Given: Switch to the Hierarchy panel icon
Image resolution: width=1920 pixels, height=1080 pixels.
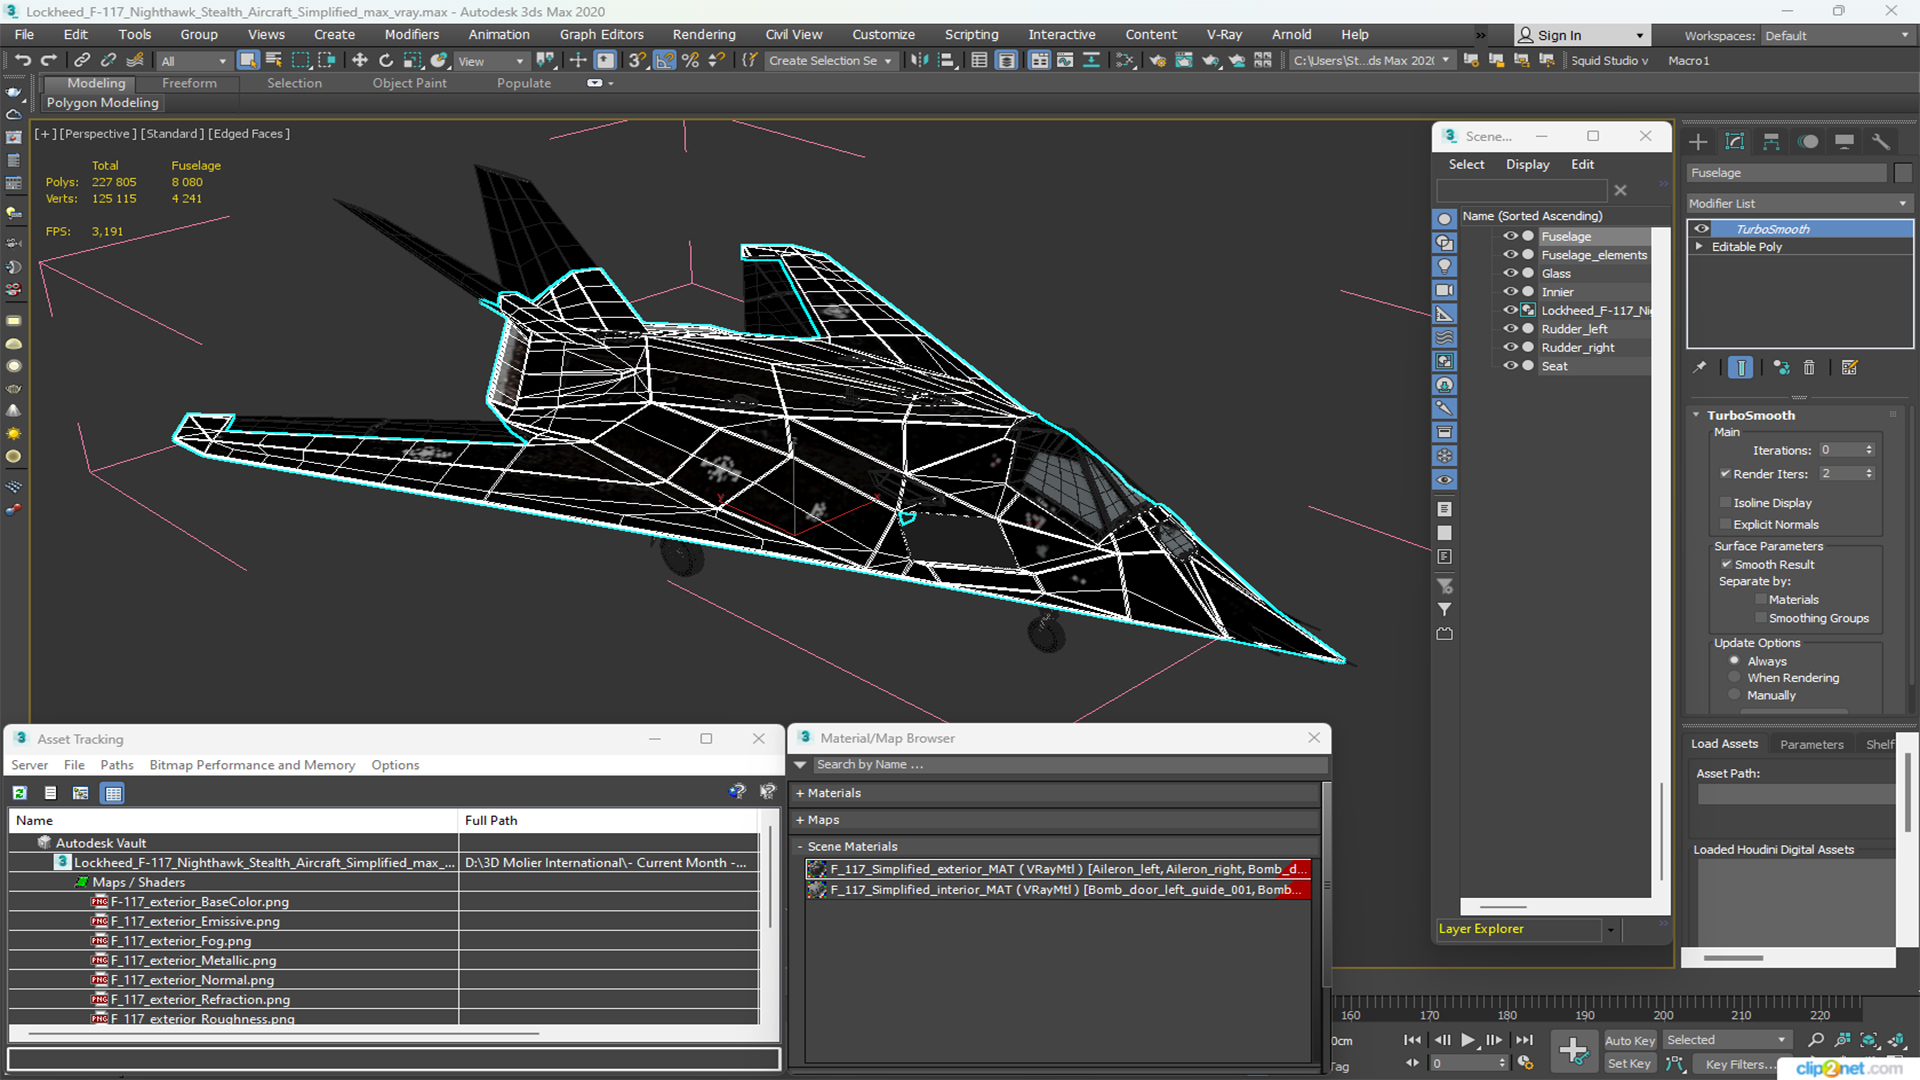Looking at the screenshot, I should click(x=1771, y=142).
